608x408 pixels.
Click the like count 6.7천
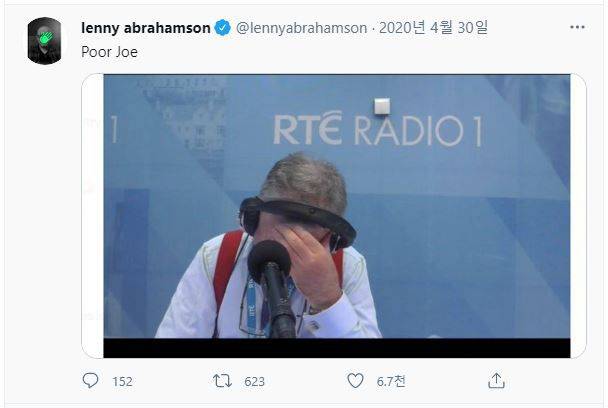point(391,381)
